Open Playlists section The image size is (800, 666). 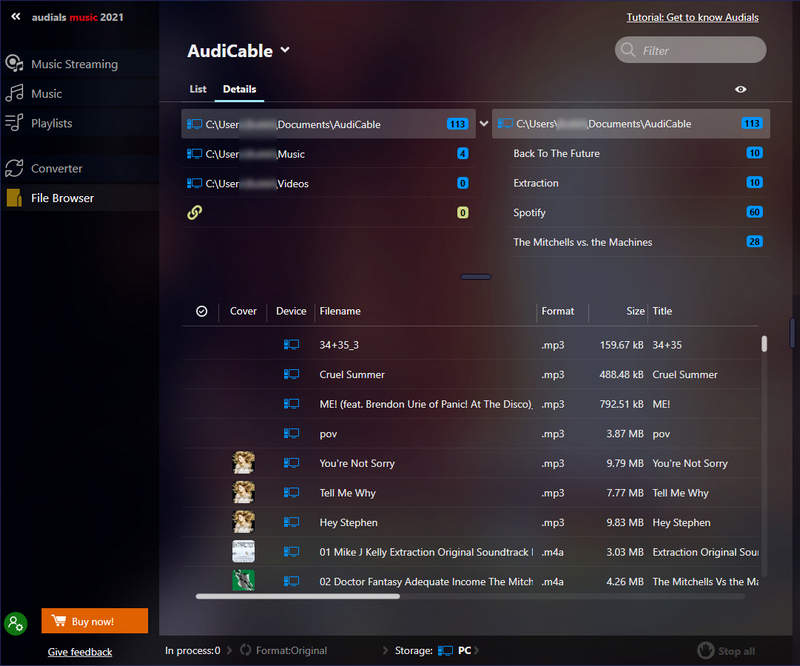pos(52,123)
